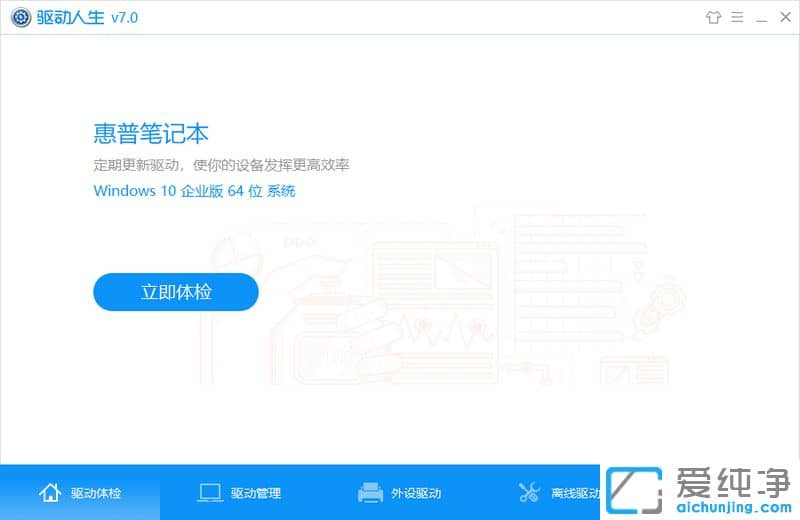Click the 惠普笔记本 heading
Screen dimensions: 800x520
point(151,134)
